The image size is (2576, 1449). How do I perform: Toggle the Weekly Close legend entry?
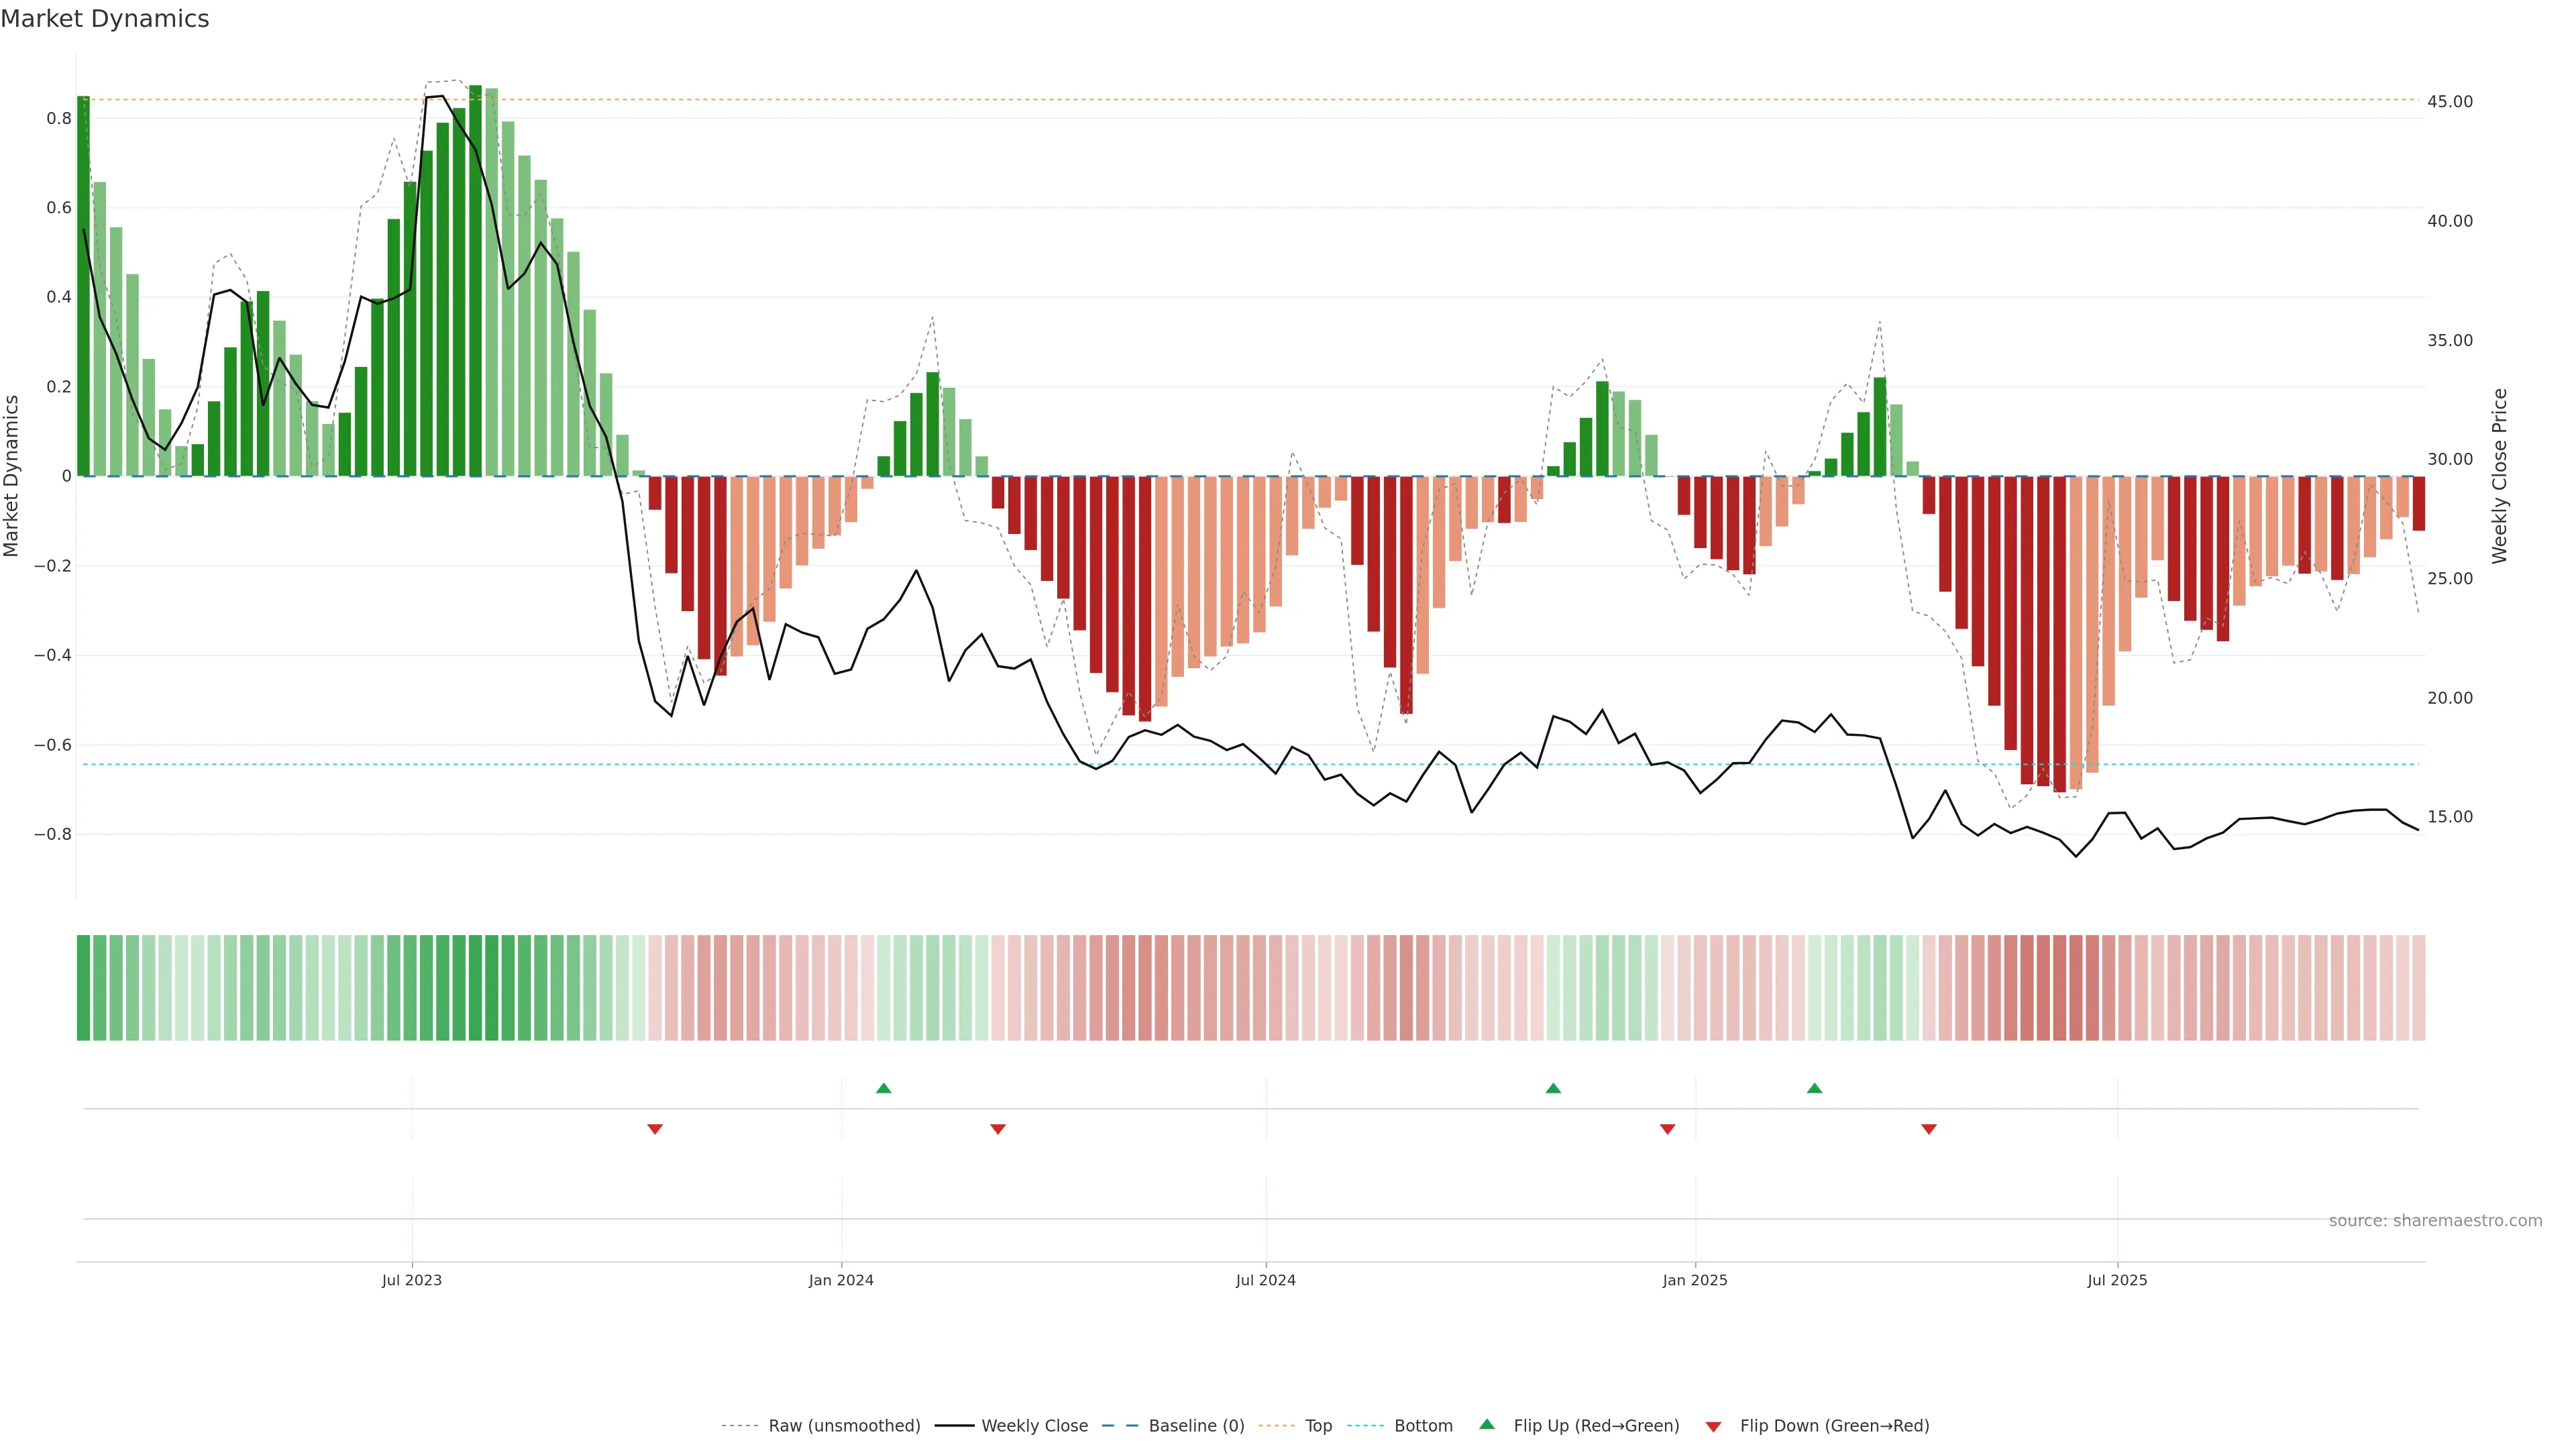[1034, 1425]
